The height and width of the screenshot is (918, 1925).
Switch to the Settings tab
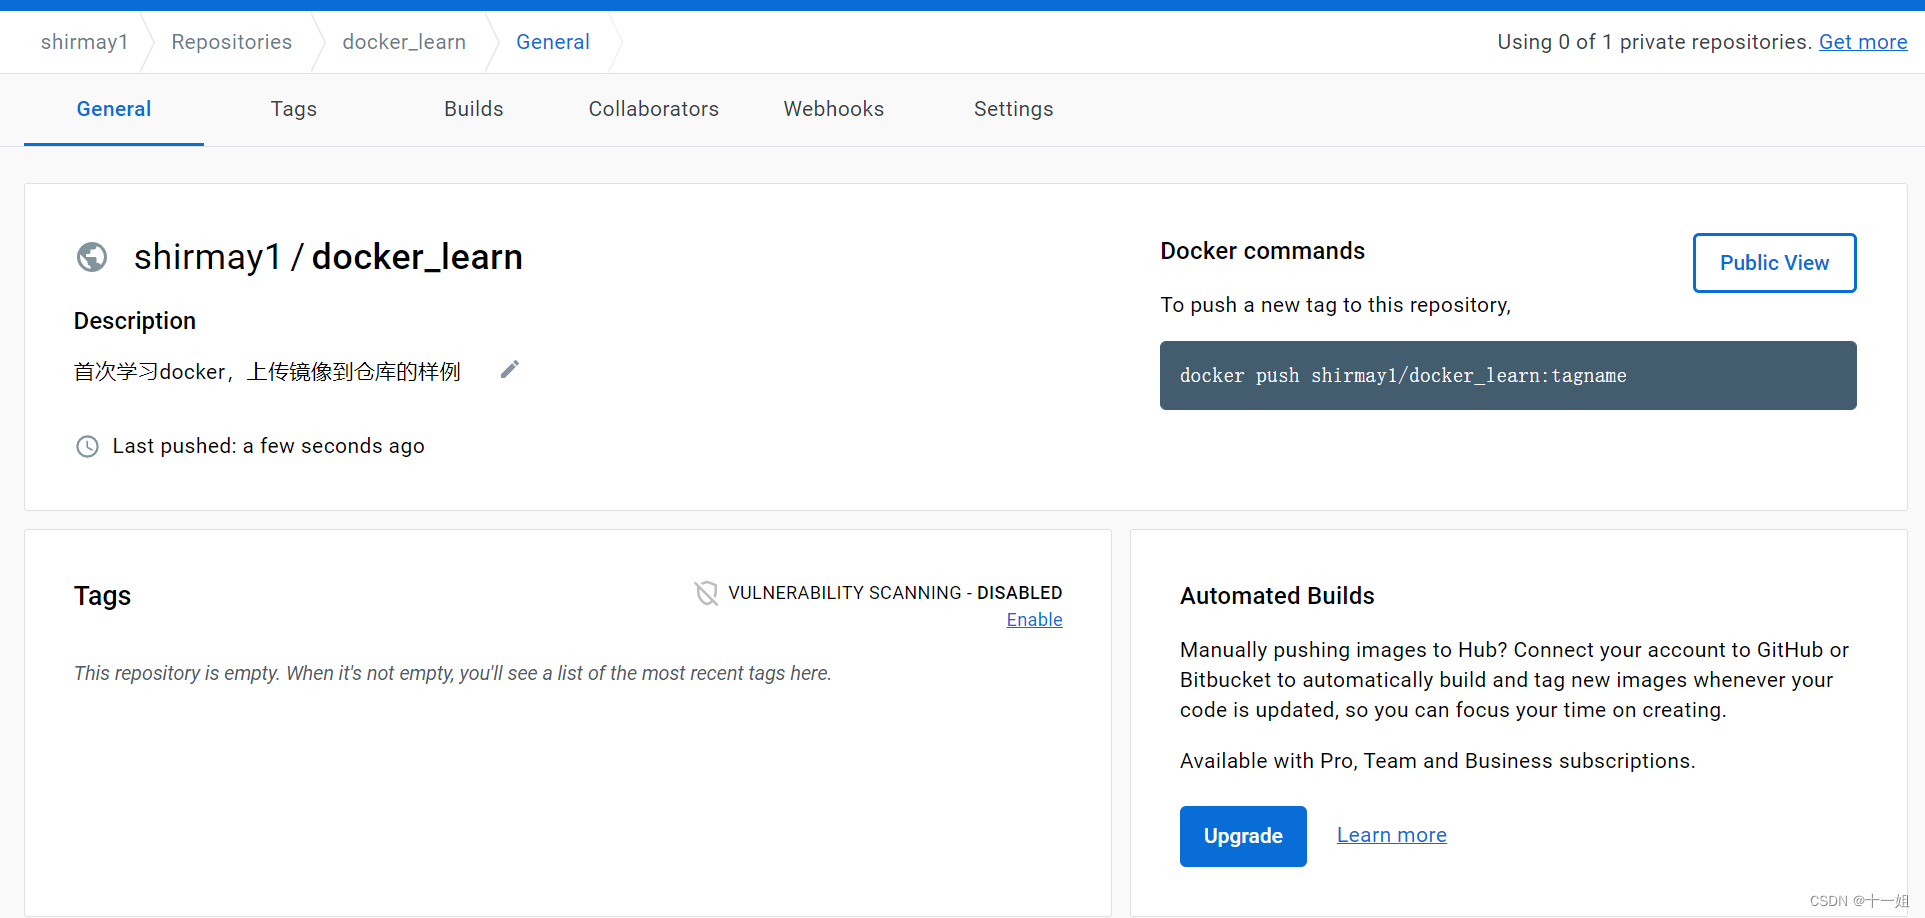pos(1014,109)
